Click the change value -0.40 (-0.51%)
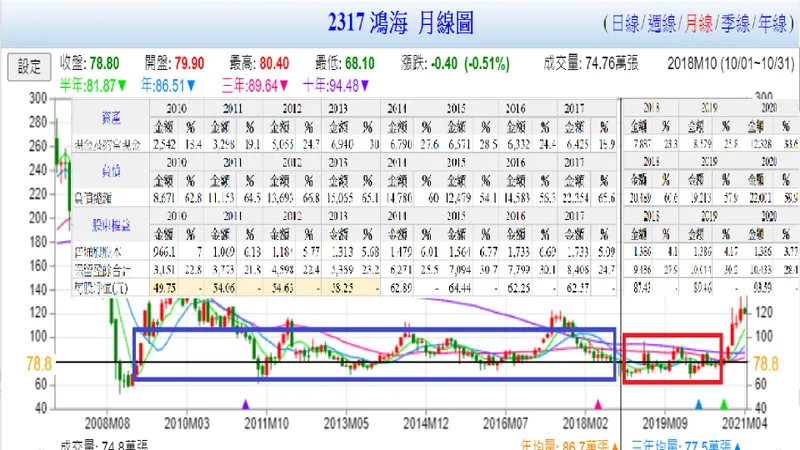 point(470,63)
